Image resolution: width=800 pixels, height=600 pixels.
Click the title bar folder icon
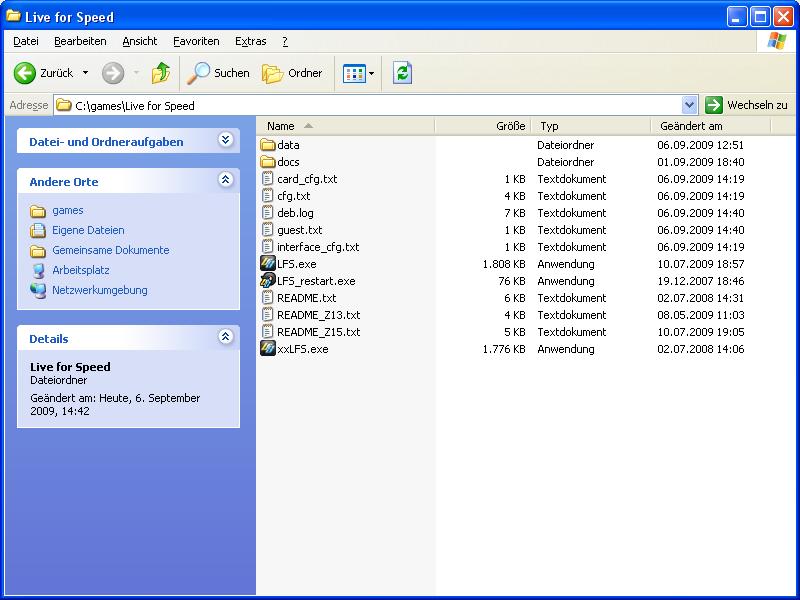[13, 16]
